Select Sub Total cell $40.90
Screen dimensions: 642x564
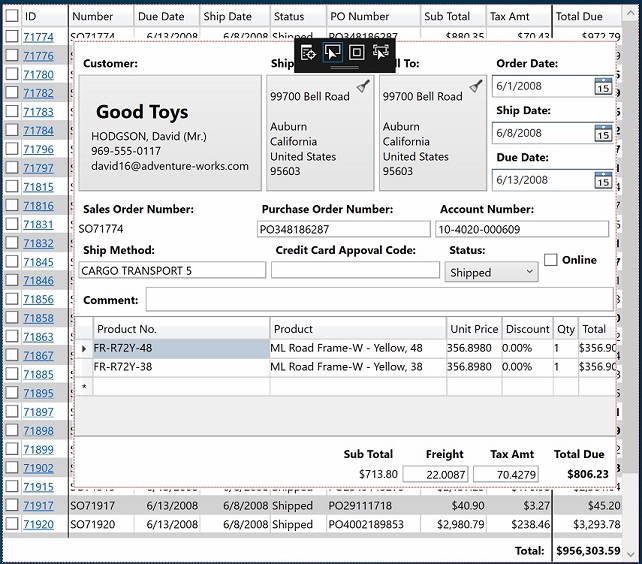[x=453, y=505]
